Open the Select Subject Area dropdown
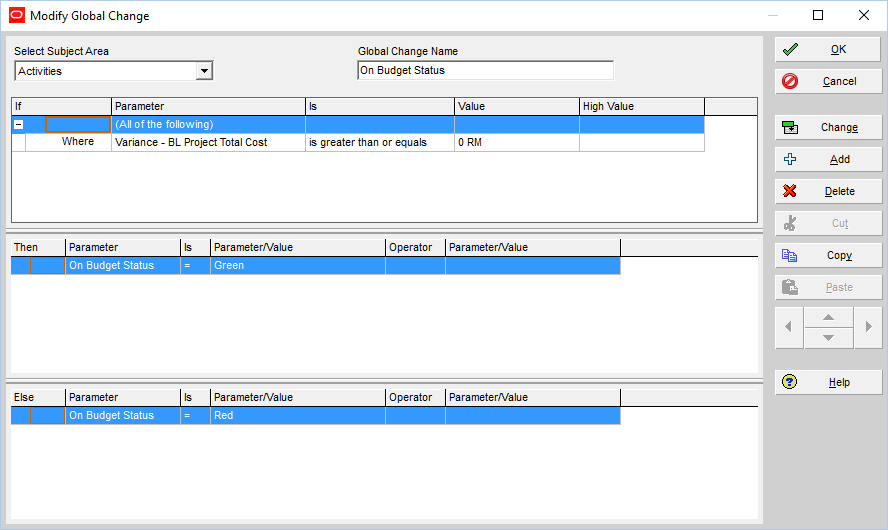Viewport: 888px width, 530px height. (x=204, y=71)
